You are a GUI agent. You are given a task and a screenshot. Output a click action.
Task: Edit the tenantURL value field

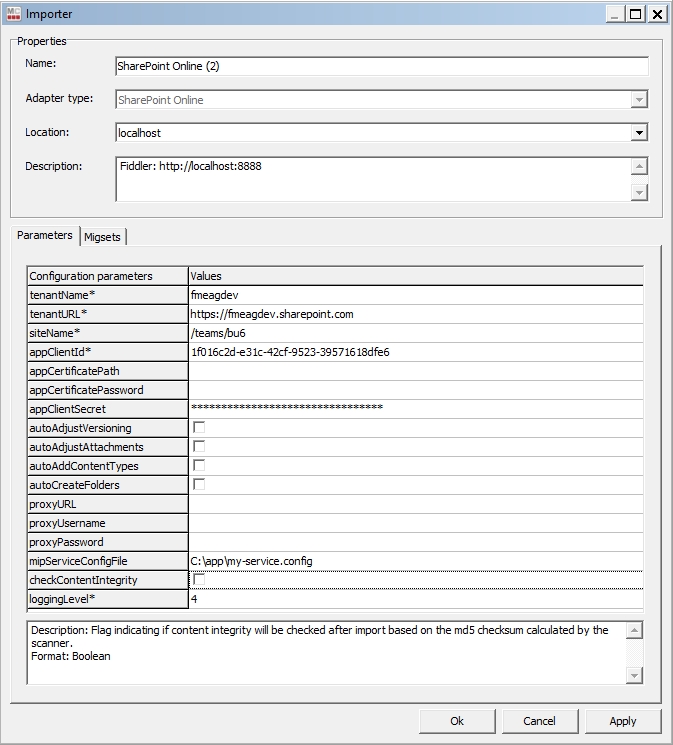click(x=415, y=314)
